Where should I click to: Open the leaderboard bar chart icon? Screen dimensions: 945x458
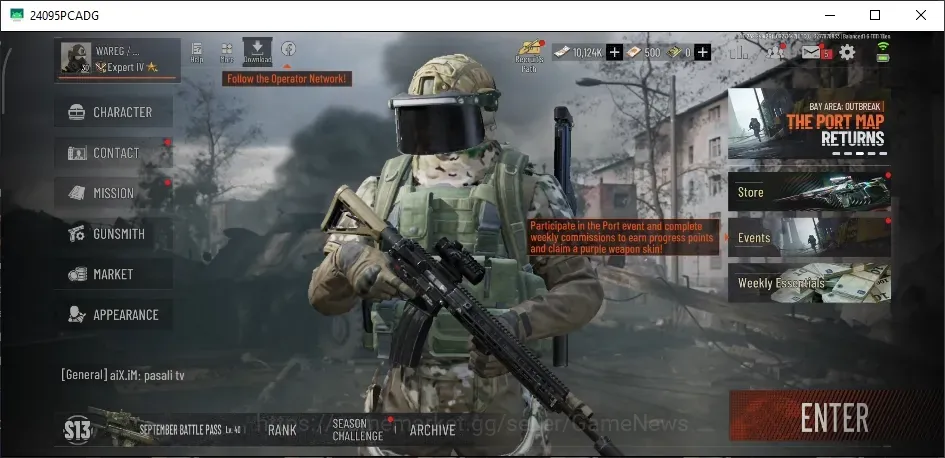[739, 52]
